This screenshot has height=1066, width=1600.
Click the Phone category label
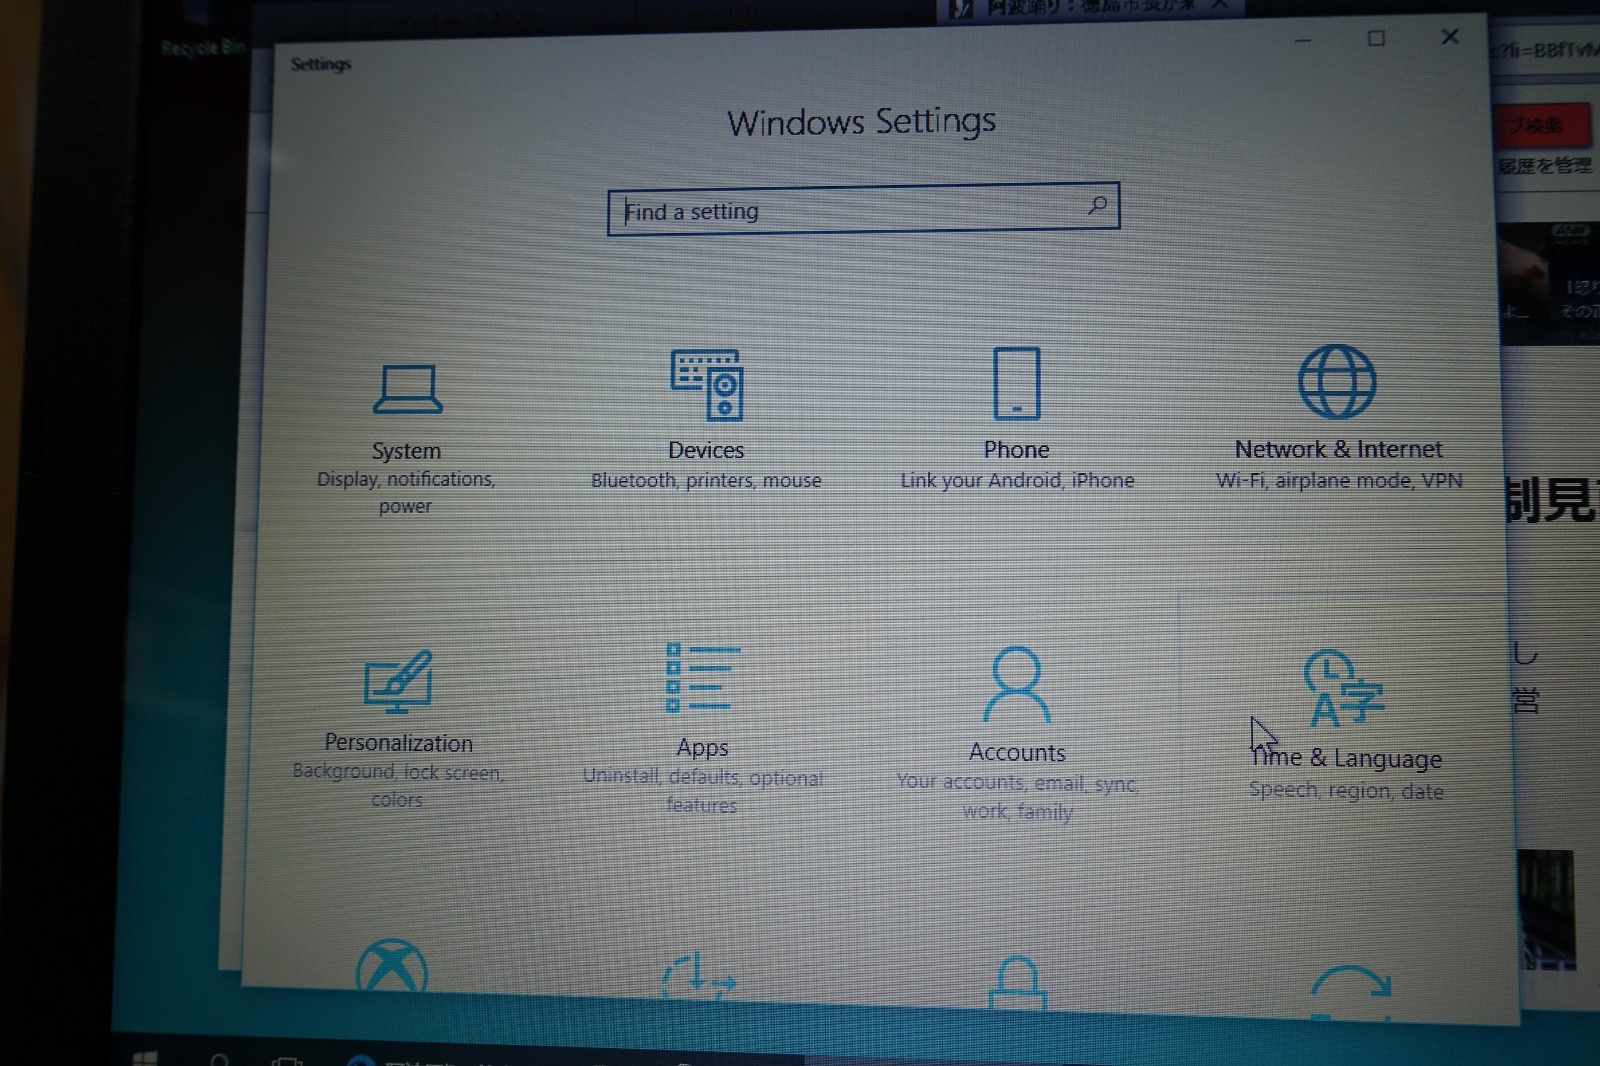(x=1016, y=449)
